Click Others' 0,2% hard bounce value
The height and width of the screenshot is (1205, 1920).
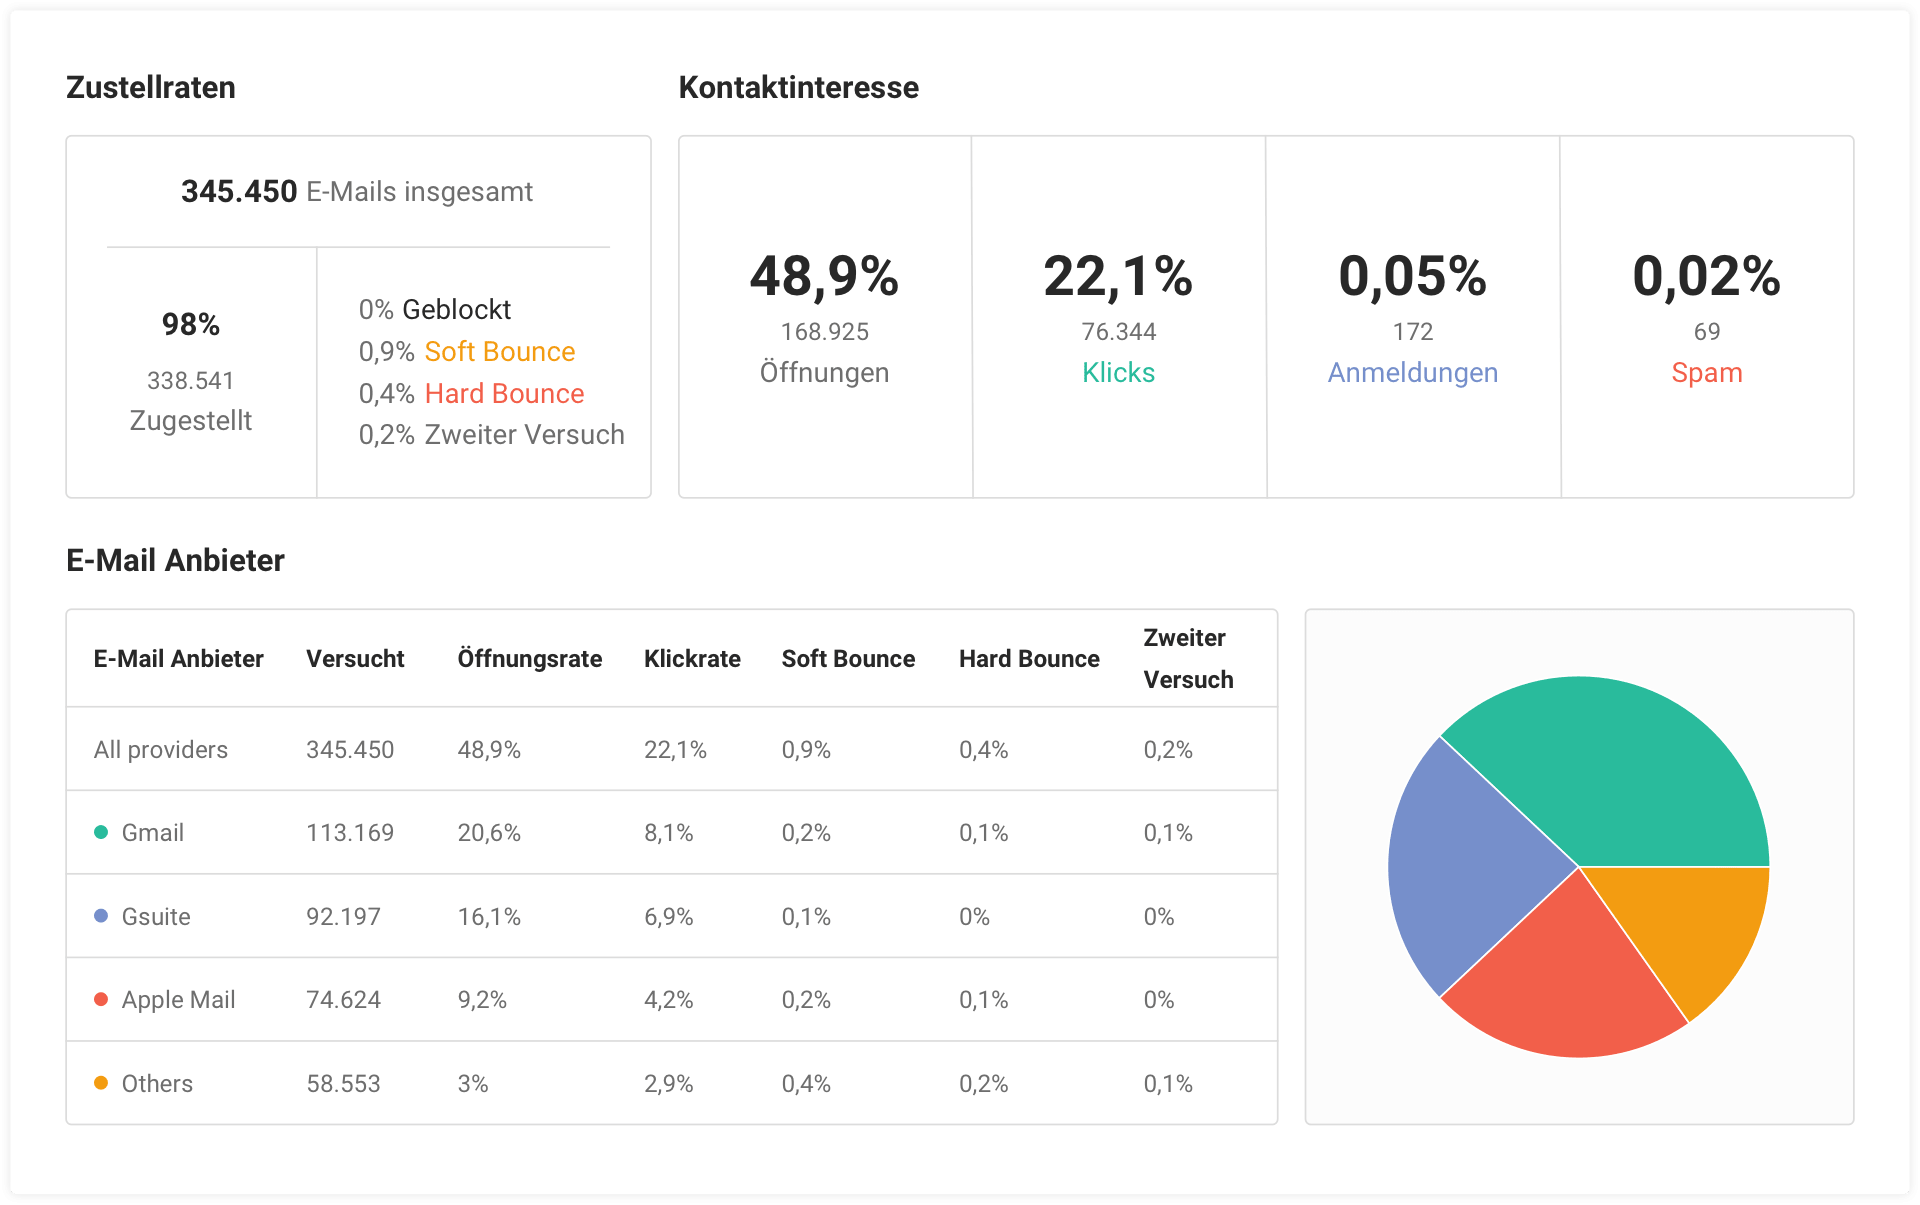click(983, 1084)
